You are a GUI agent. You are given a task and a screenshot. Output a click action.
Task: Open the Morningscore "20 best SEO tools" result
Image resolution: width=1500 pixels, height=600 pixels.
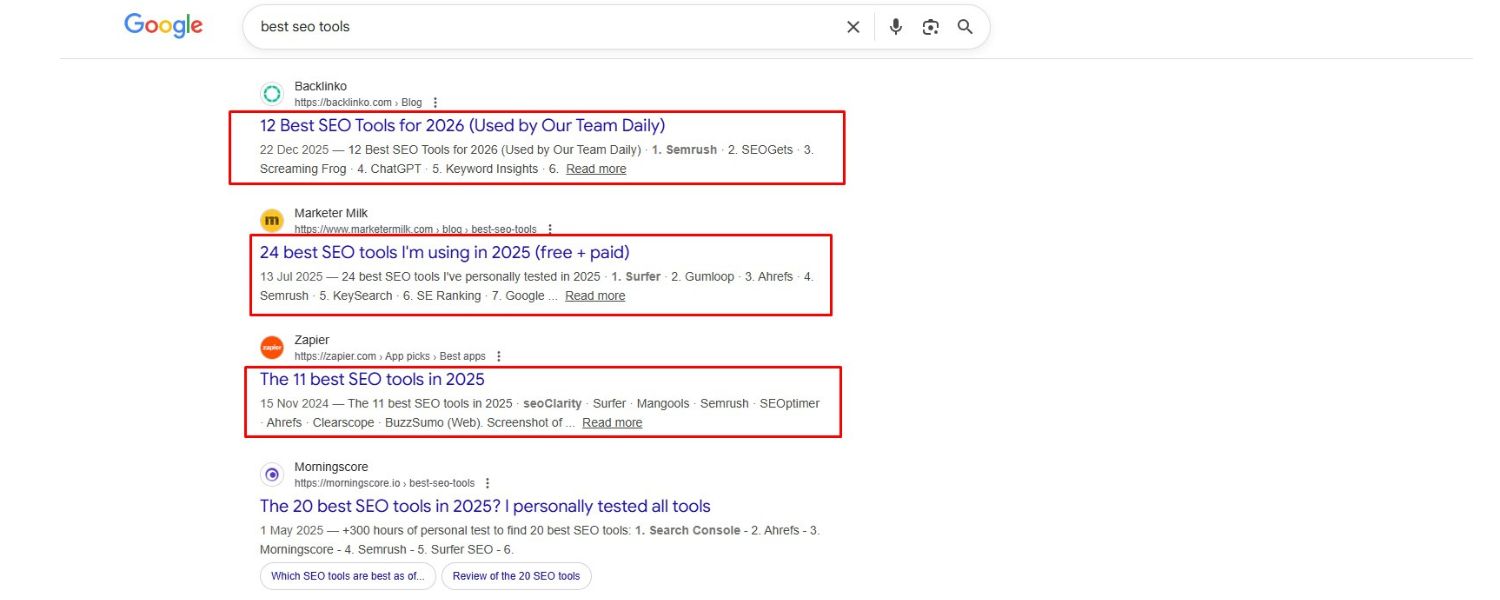[x=485, y=506]
